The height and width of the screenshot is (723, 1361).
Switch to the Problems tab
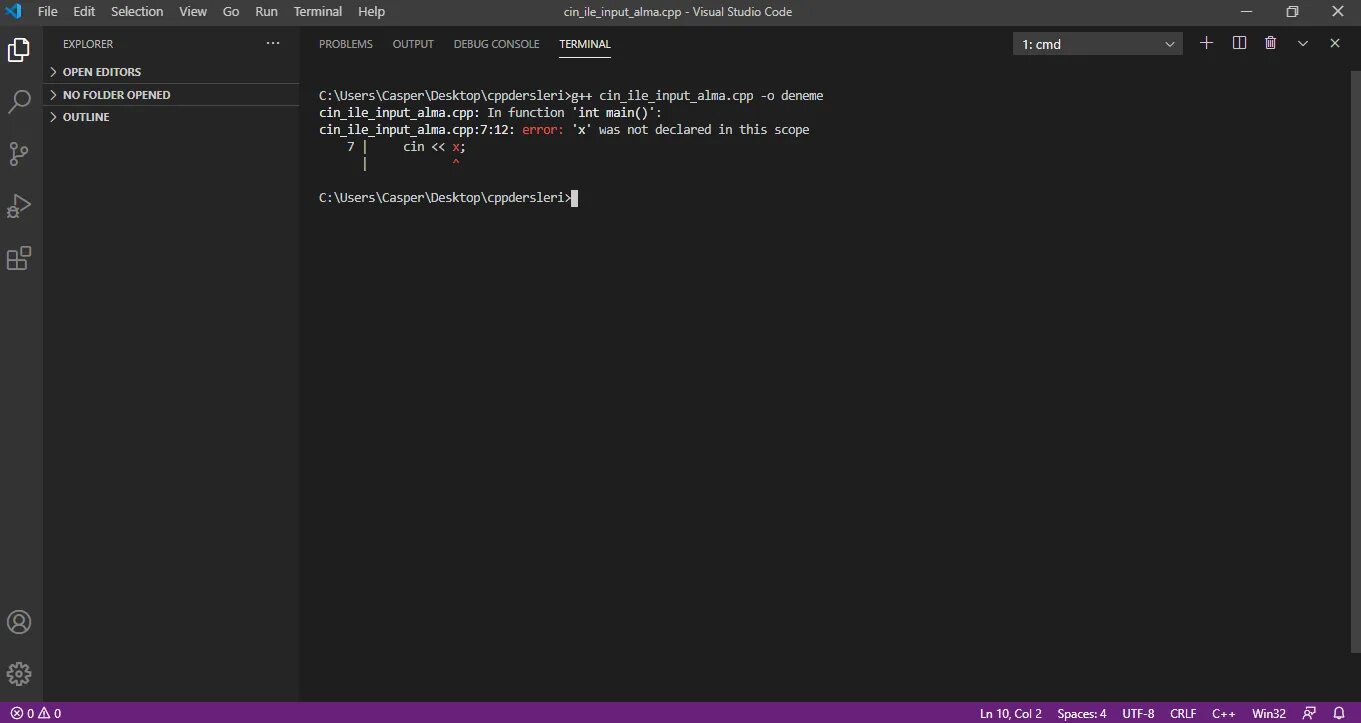[346, 44]
